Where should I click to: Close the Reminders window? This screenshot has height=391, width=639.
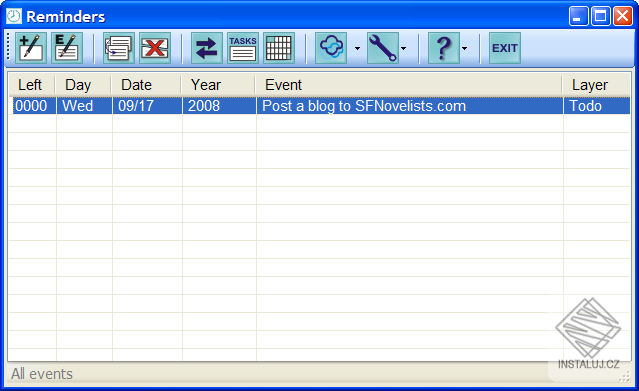click(x=623, y=16)
